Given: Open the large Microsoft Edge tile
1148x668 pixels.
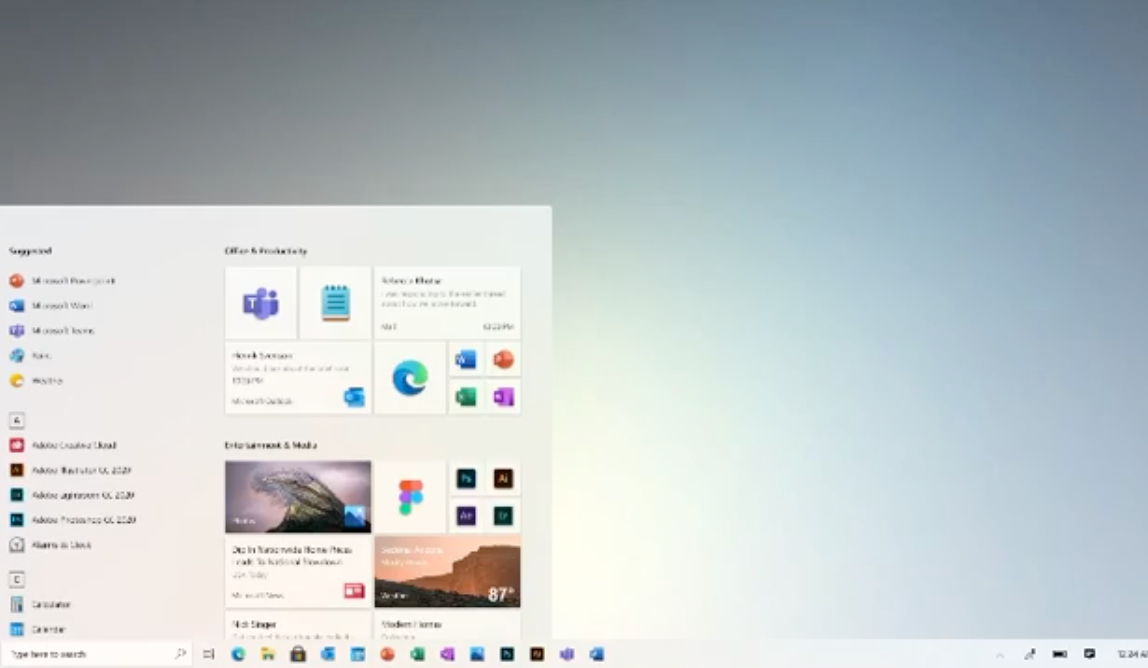Looking at the screenshot, I should tap(410, 378).
